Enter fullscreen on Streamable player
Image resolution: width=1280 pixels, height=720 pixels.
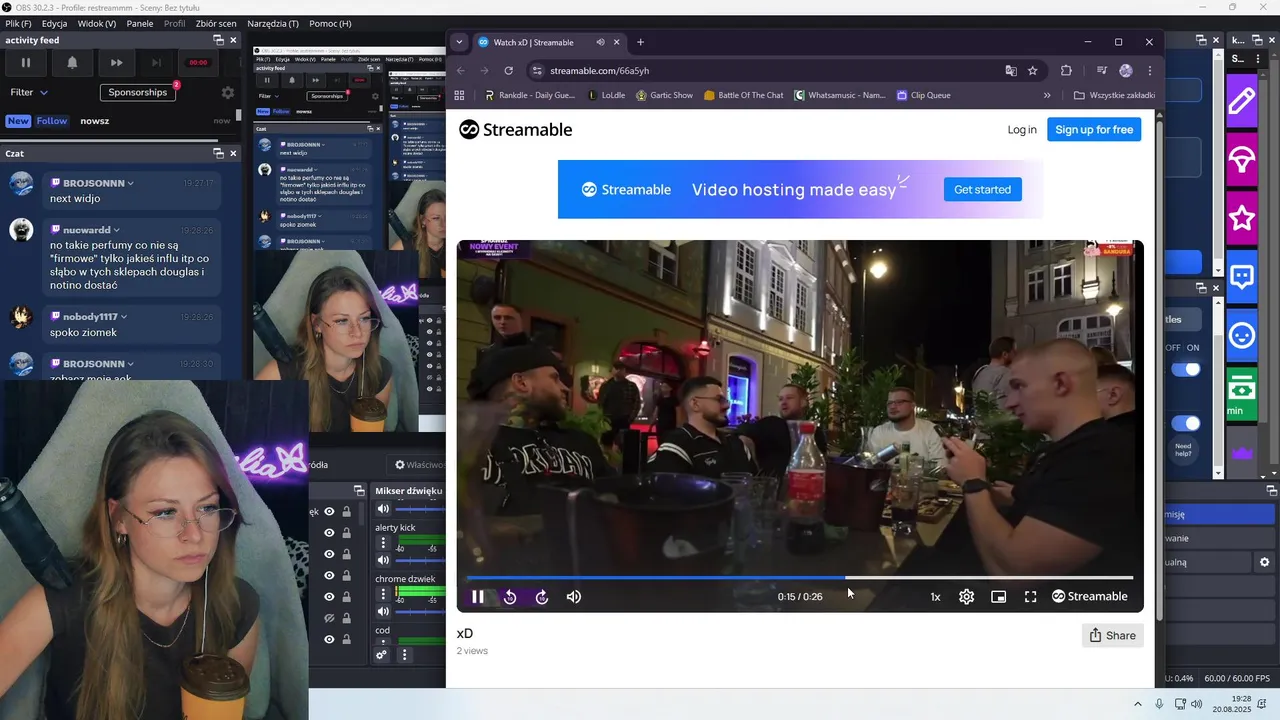click(1030, 597)
